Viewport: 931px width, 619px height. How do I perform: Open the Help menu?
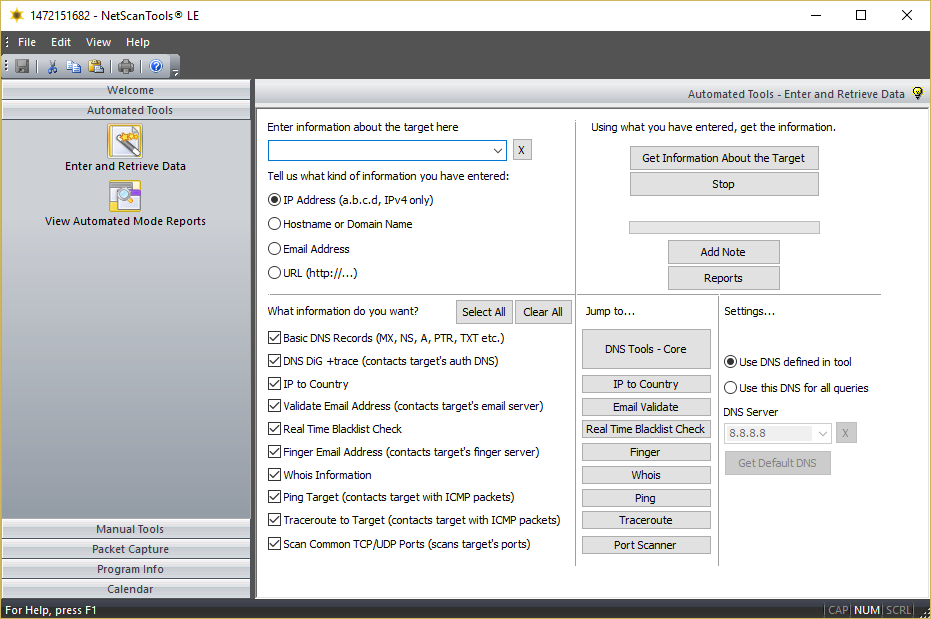tap(138, 42)
